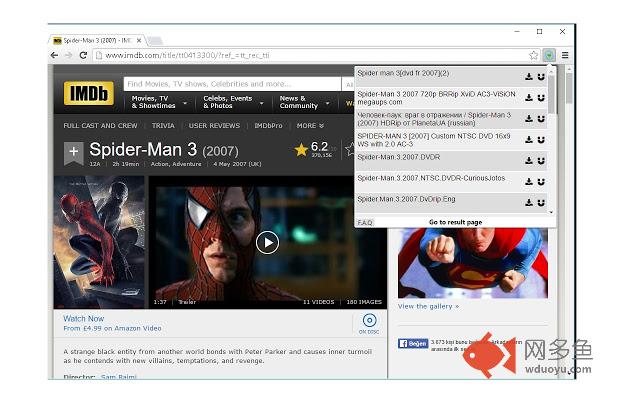The image size is (640, 400).
Task: Expand the MORE dropdown
Action: click(x=310, y=126)
